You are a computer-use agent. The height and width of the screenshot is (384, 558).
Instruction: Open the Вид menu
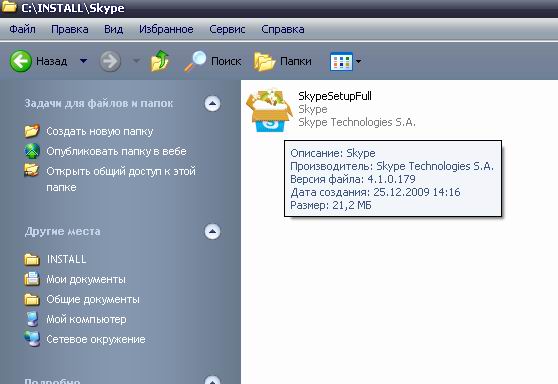(x=114, y=29)
